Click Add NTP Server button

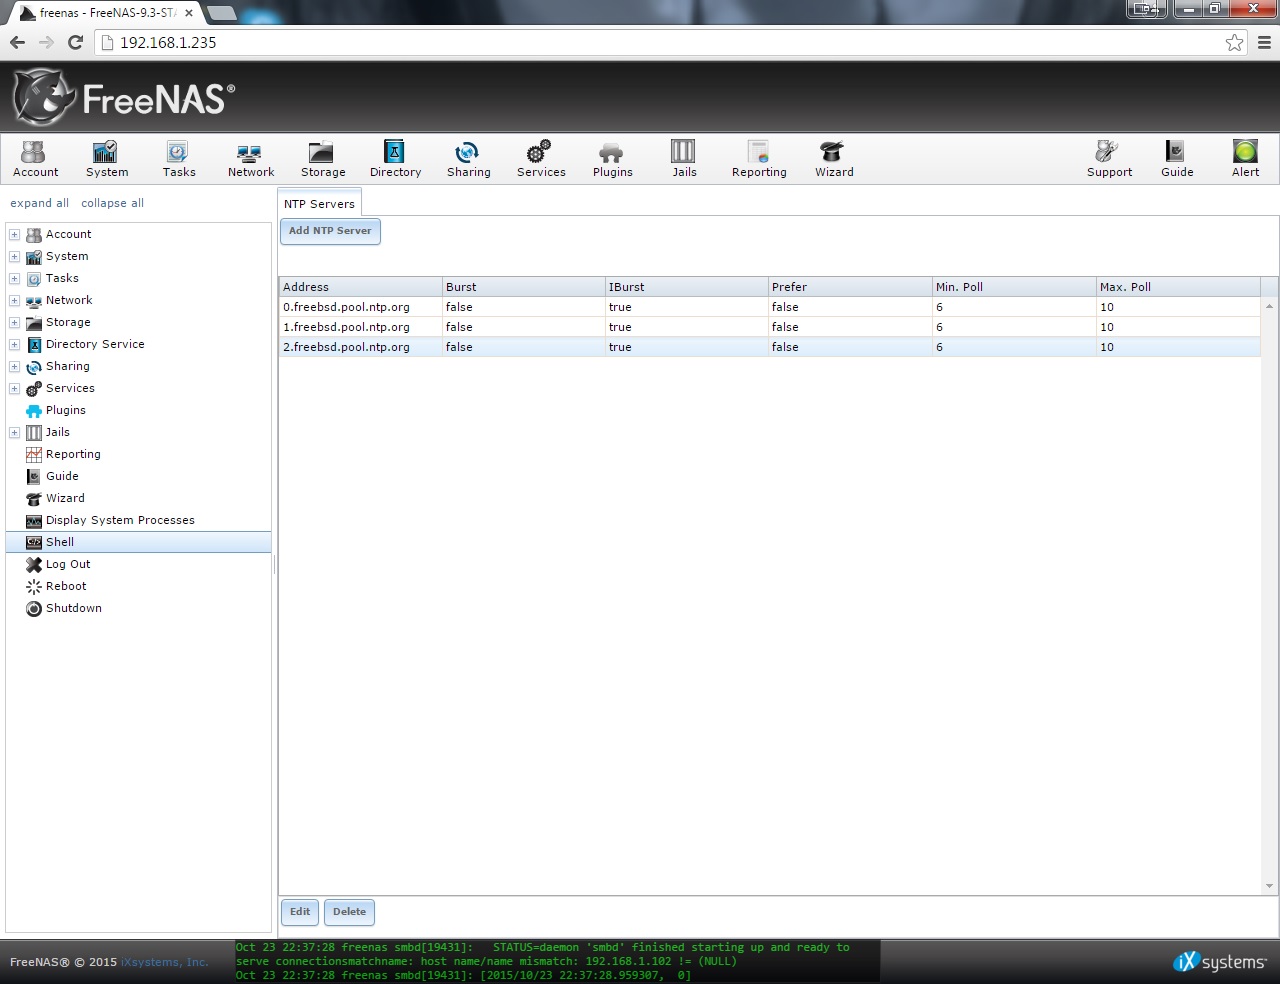(330, 231)
